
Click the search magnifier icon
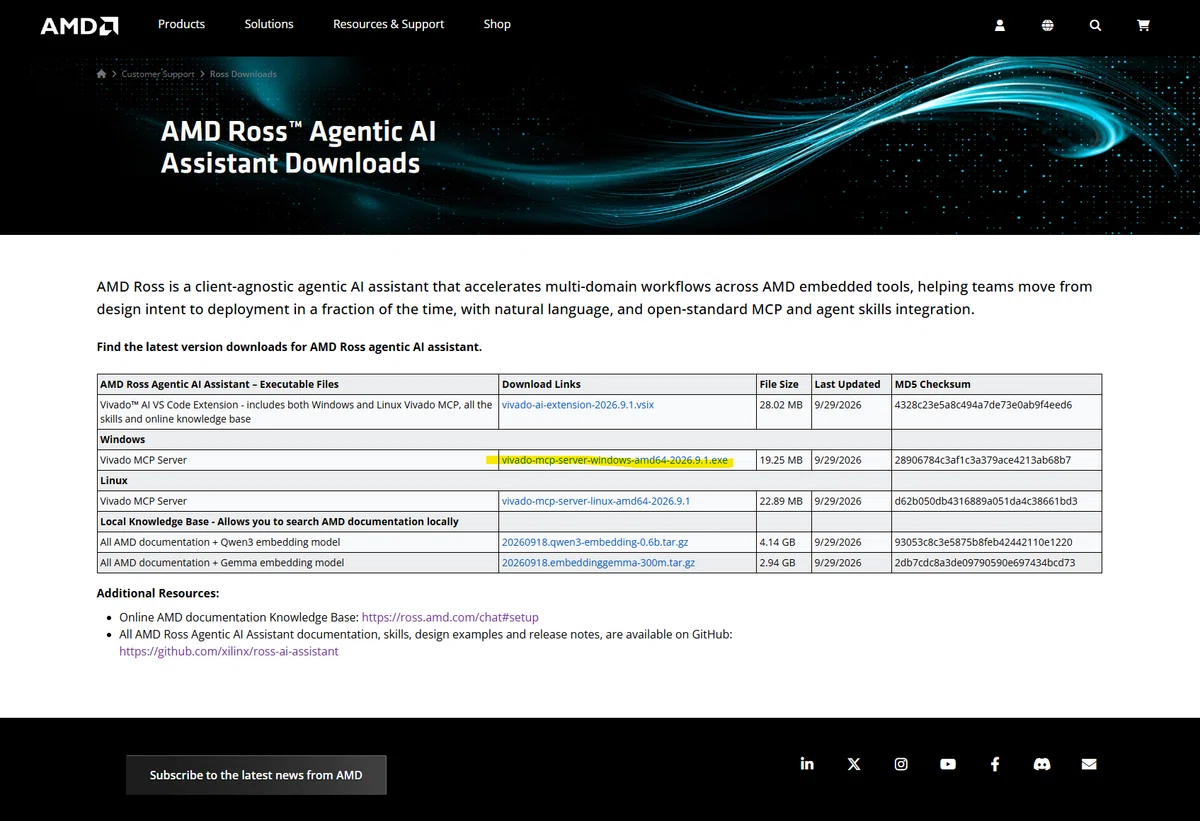point(1095,25)
